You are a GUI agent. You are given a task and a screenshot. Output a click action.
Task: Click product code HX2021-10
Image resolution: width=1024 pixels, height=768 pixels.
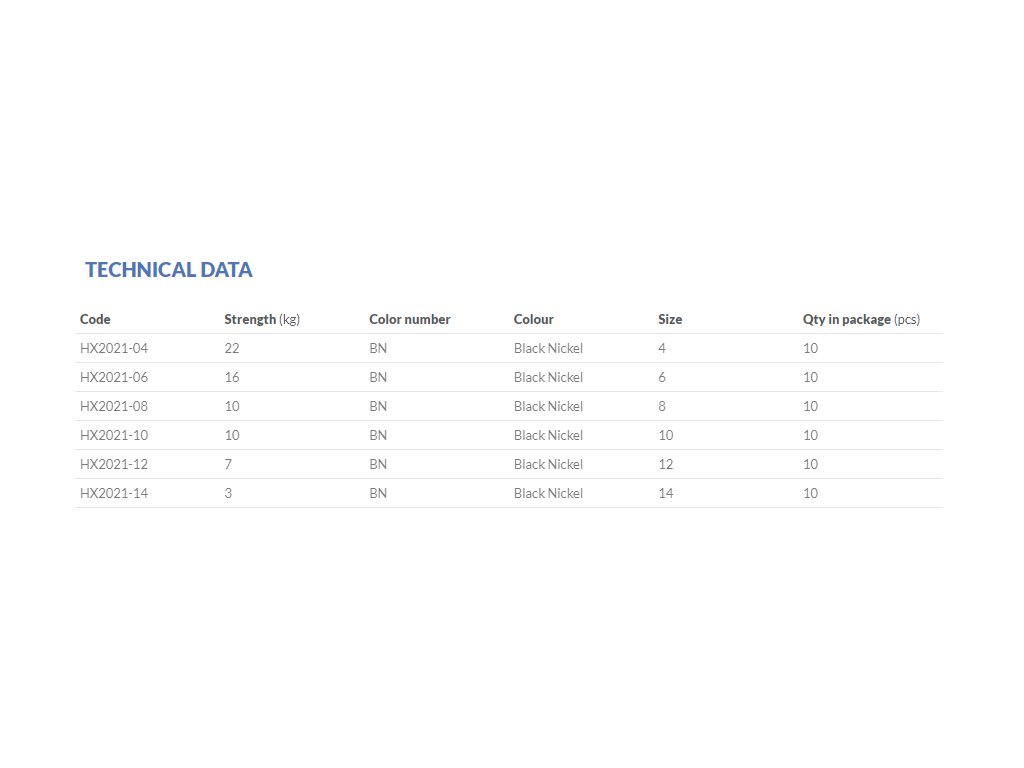(114, 435)
